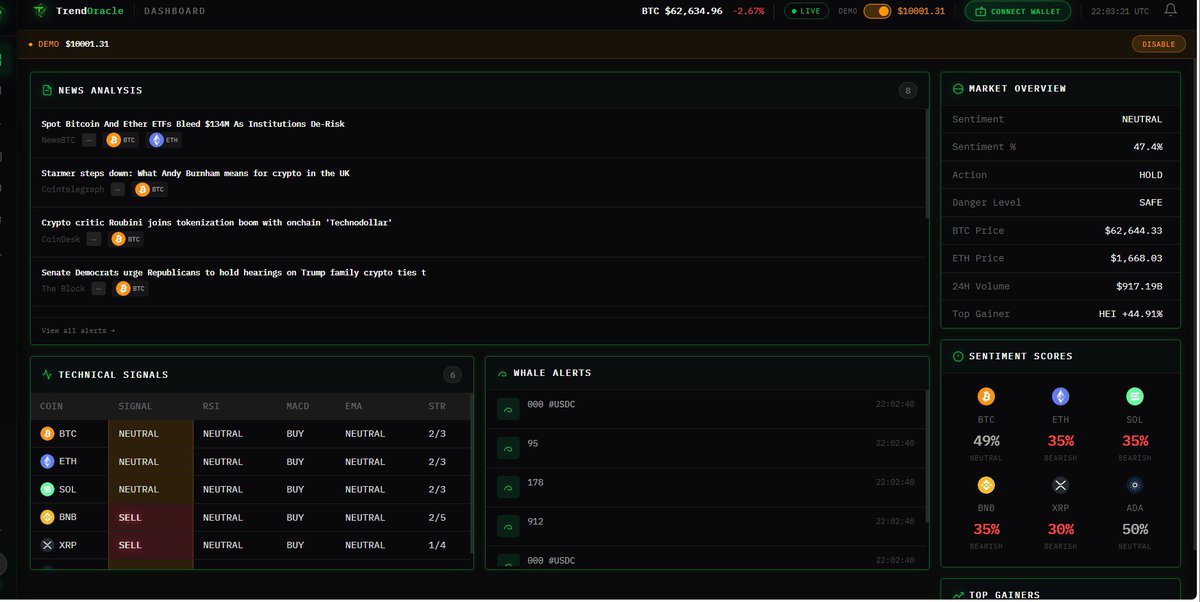
Task: Click the 22:03:21 UTC clock
Action: [x=1120, y=11]
